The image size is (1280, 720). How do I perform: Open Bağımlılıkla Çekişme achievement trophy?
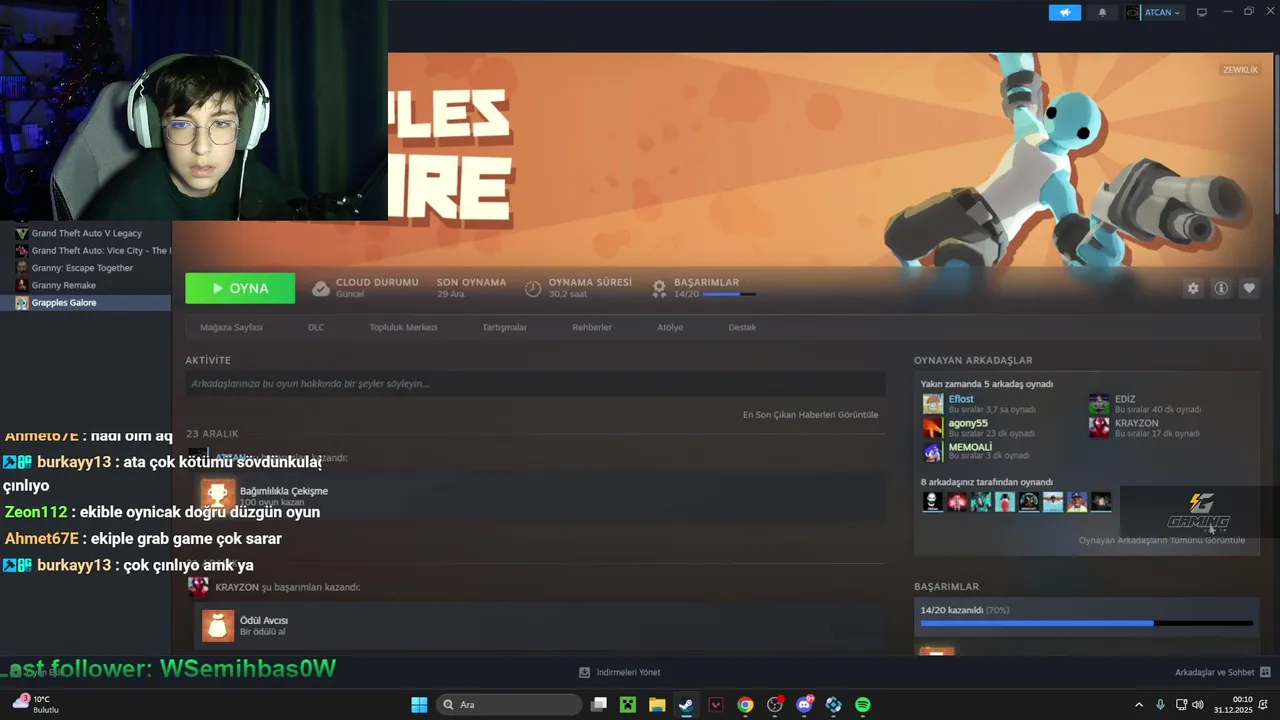218,496
